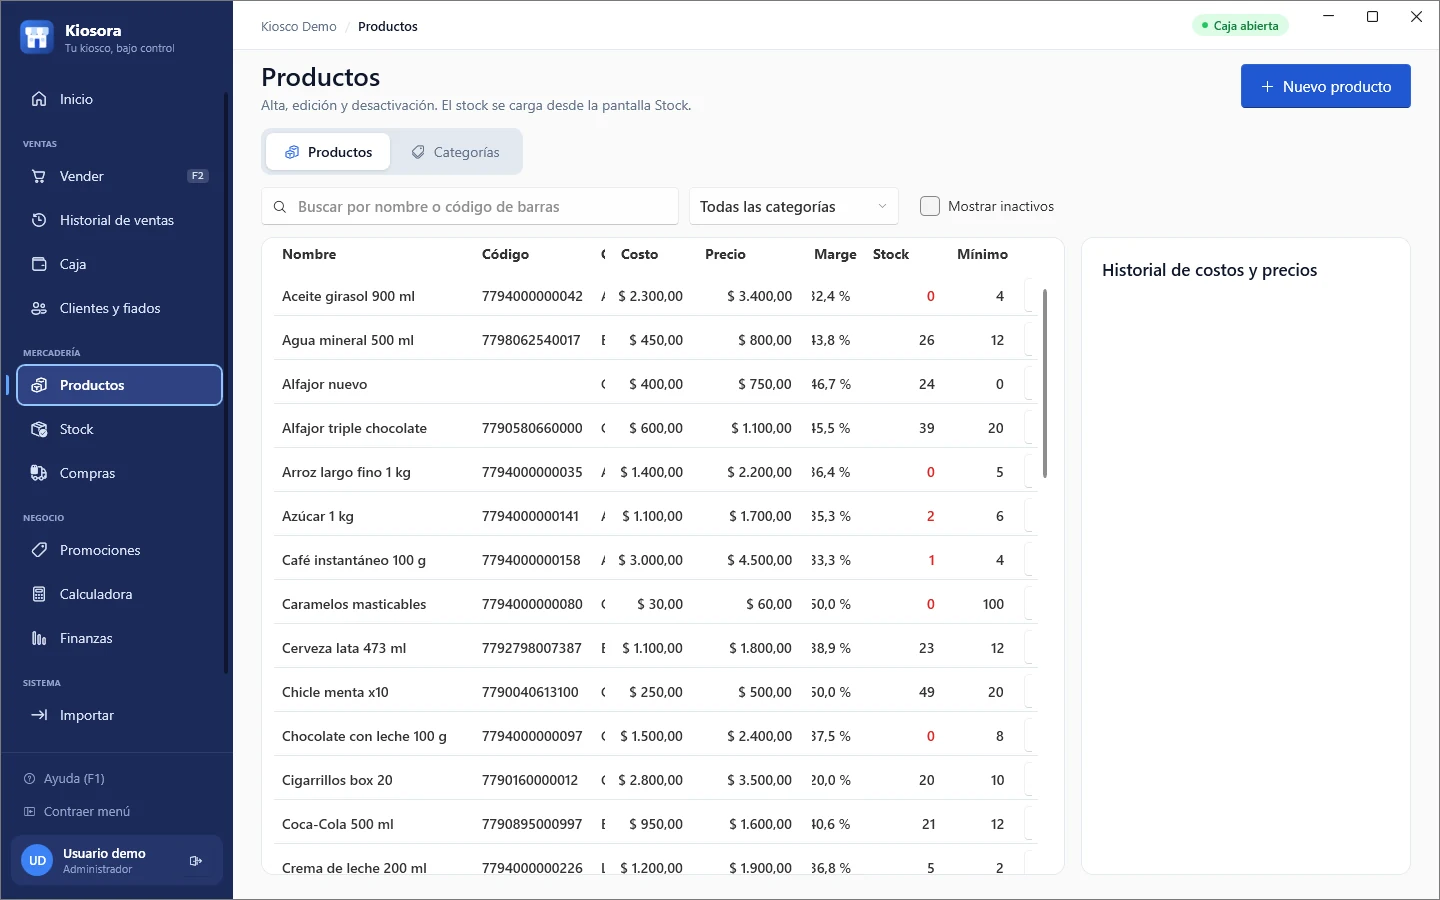
Task: Click the Compras icon in sidebar
Action: (39, 473)
